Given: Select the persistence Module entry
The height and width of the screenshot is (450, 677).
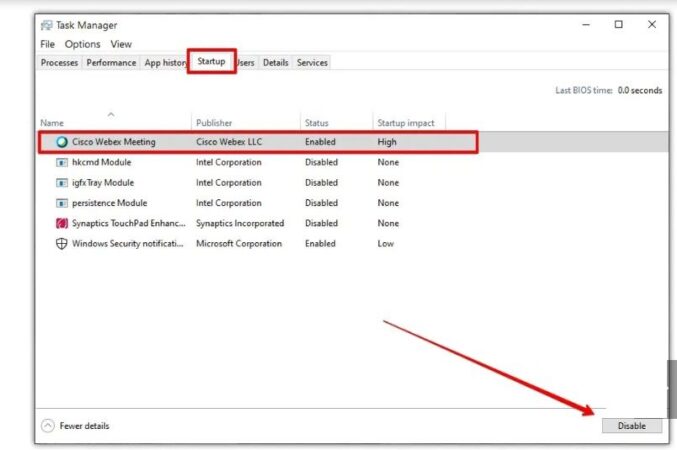Looking at the screenshot, I should [109, 203].
